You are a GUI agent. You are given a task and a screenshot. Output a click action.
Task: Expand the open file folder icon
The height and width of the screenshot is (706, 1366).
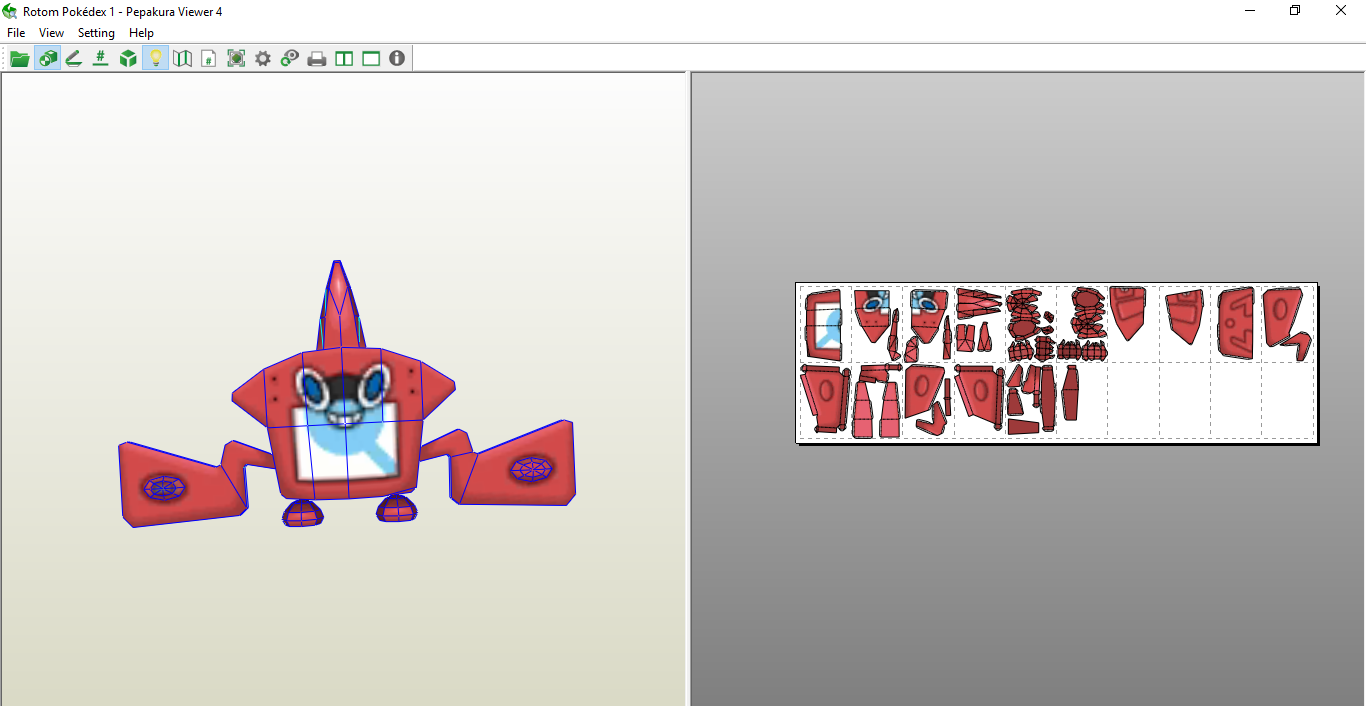click(19, 58)
